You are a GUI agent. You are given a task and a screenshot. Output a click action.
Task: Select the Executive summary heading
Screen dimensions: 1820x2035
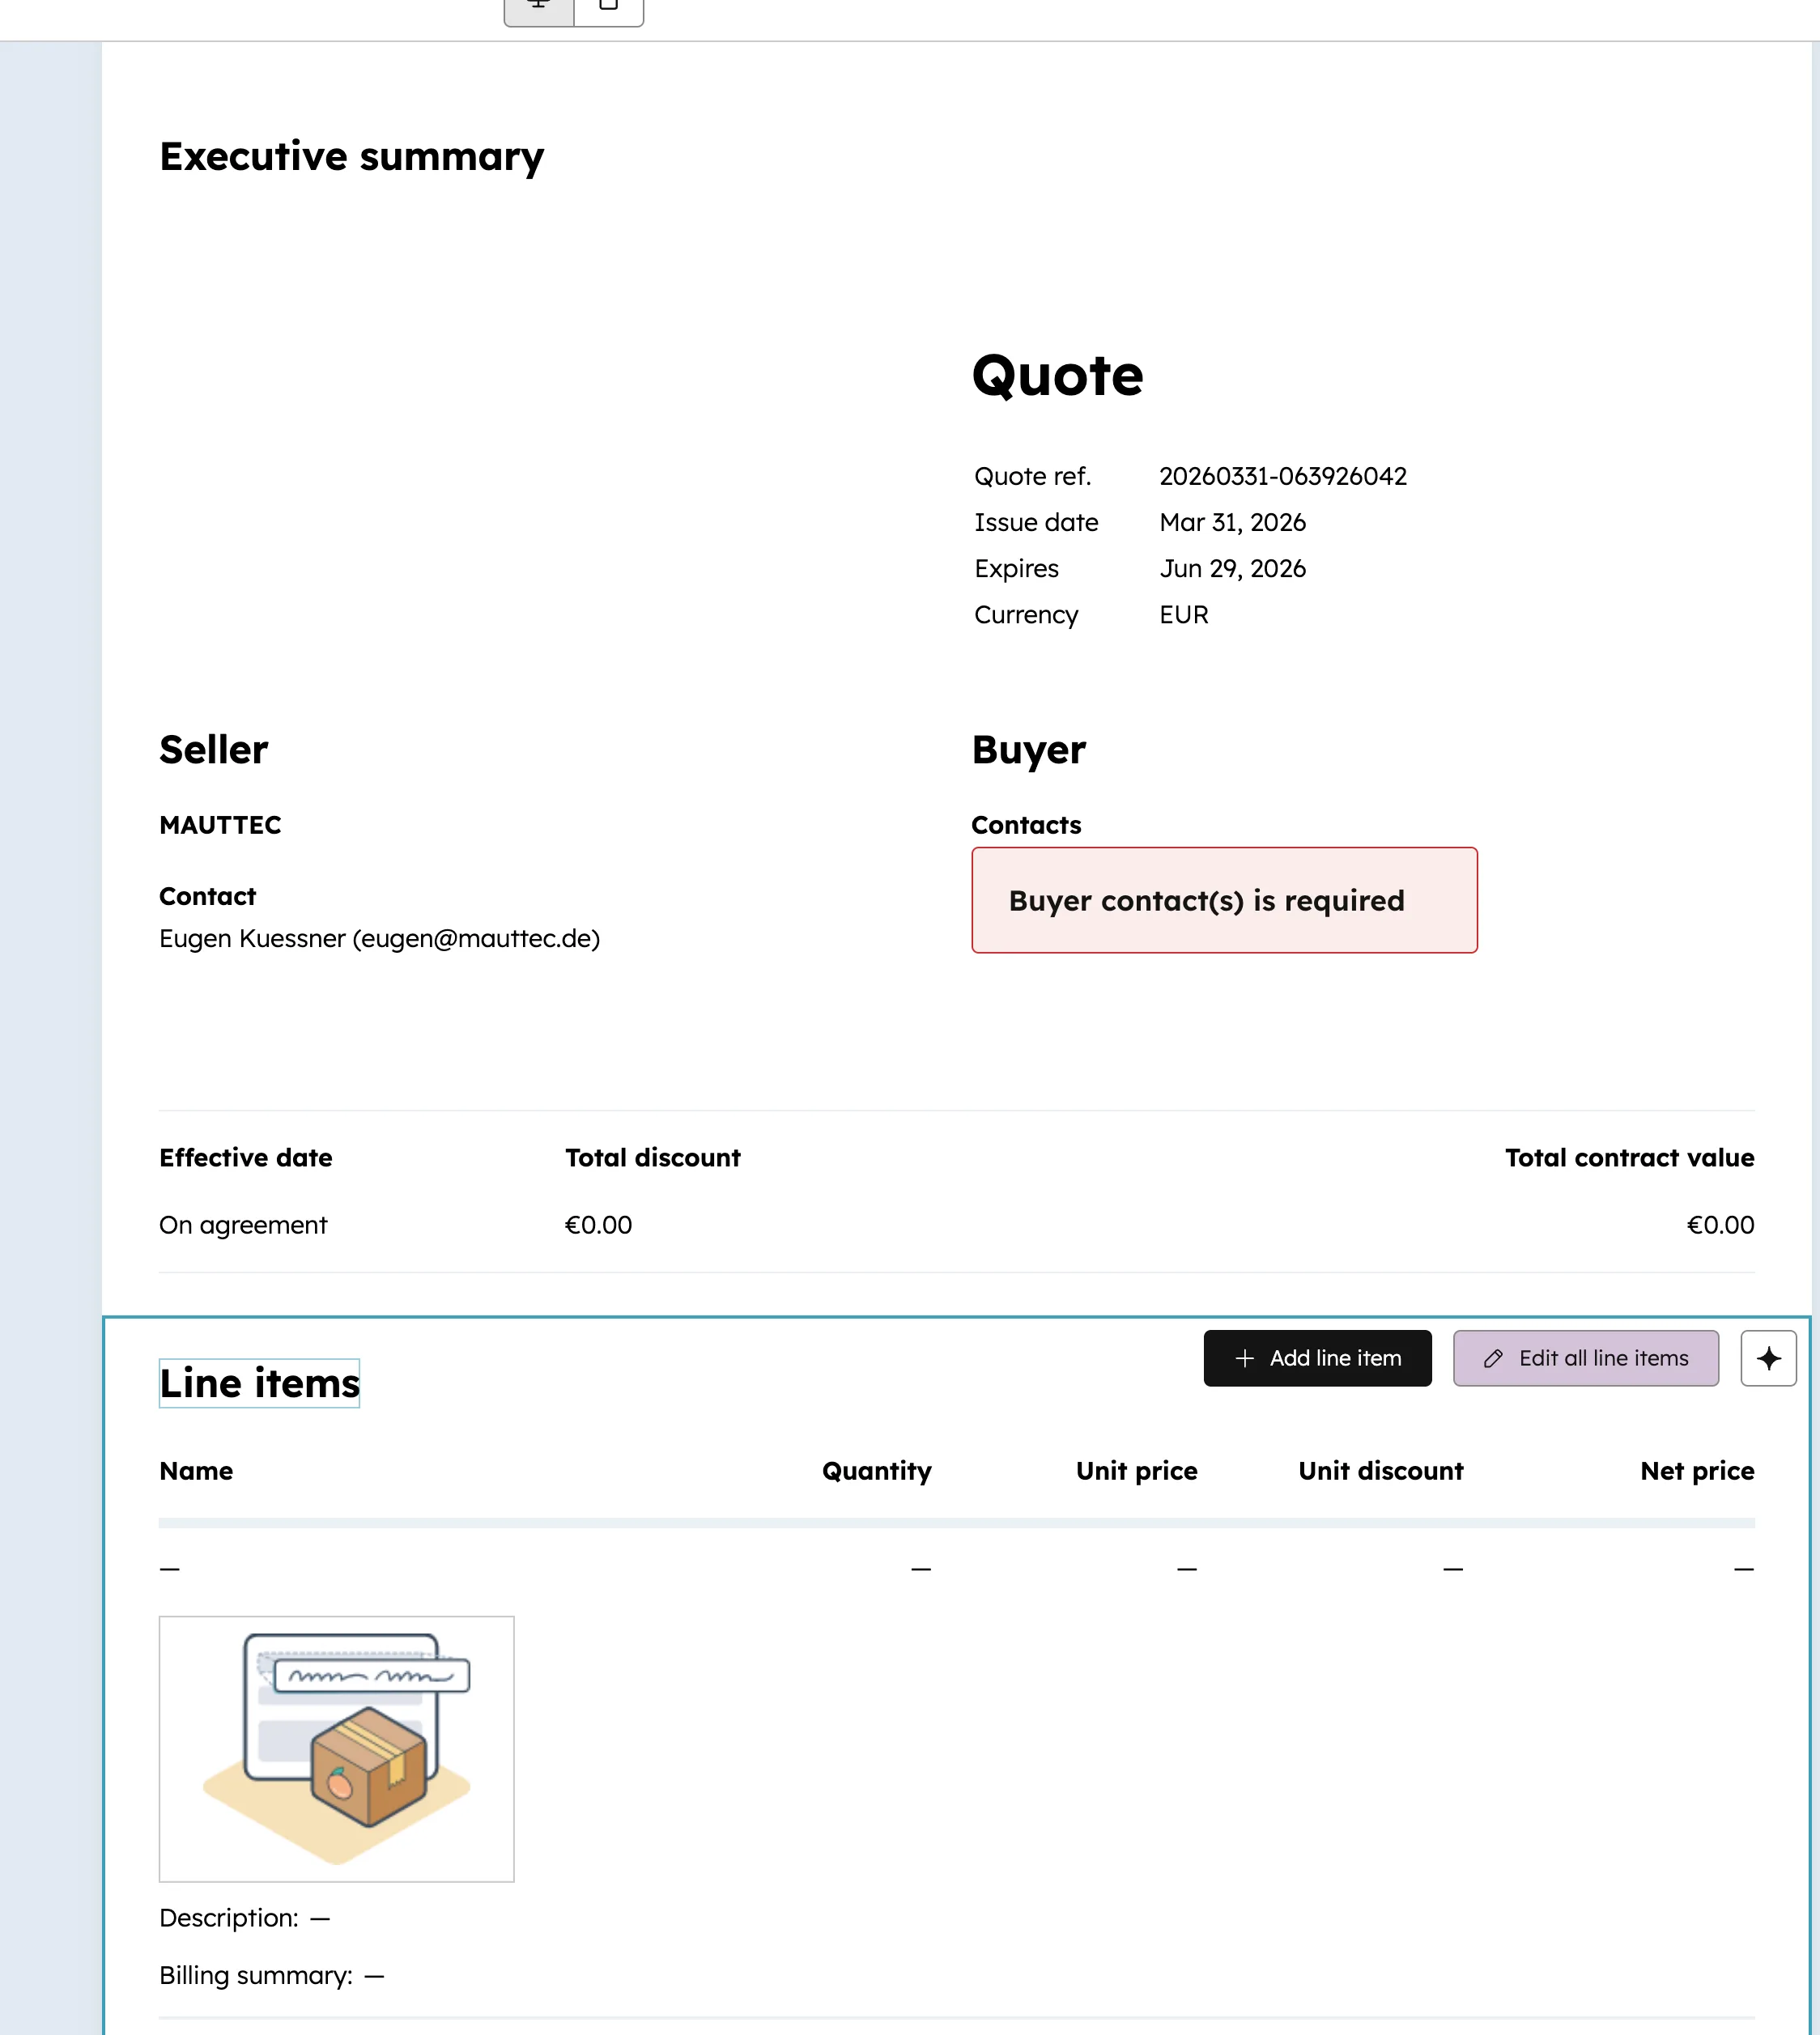351,156
